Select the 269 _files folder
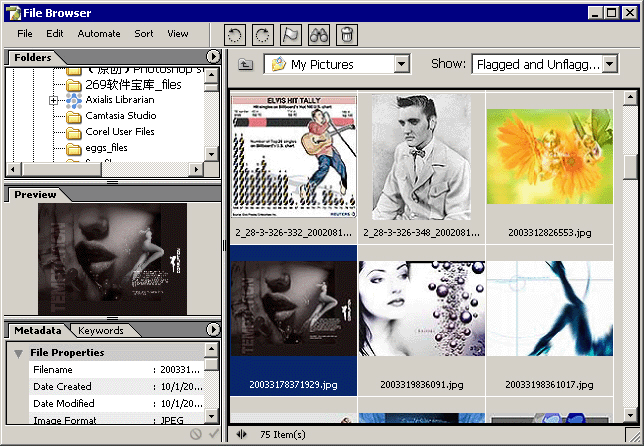 [x=133, y=85]
